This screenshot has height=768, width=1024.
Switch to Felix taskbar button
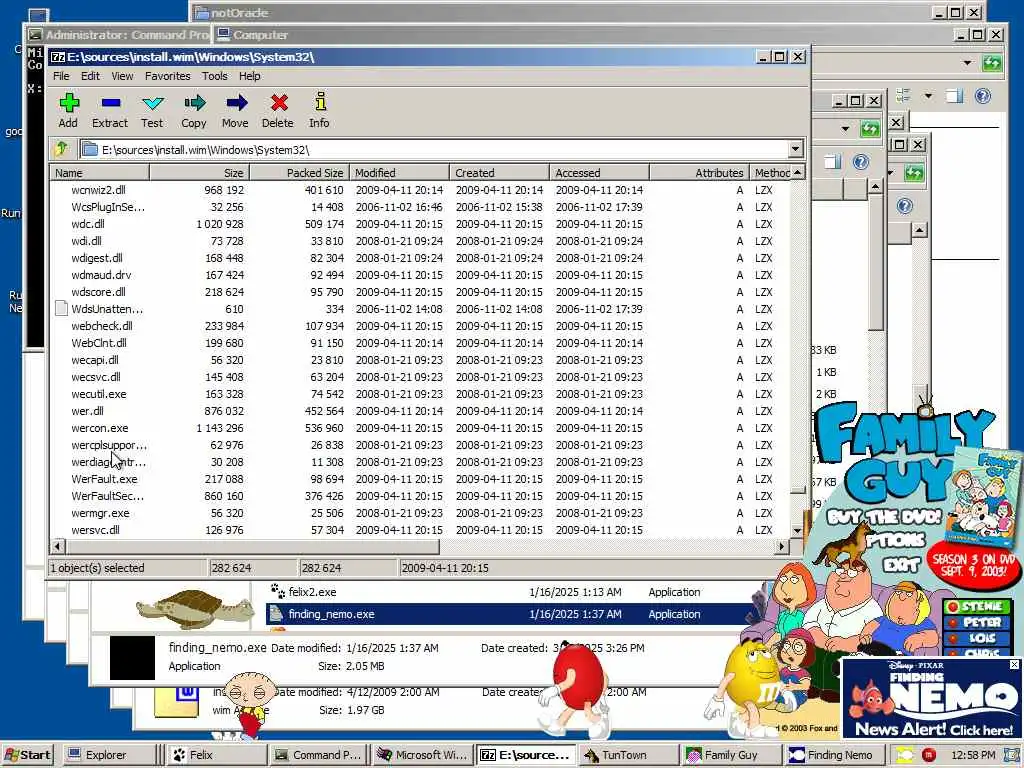click(217, 755)
